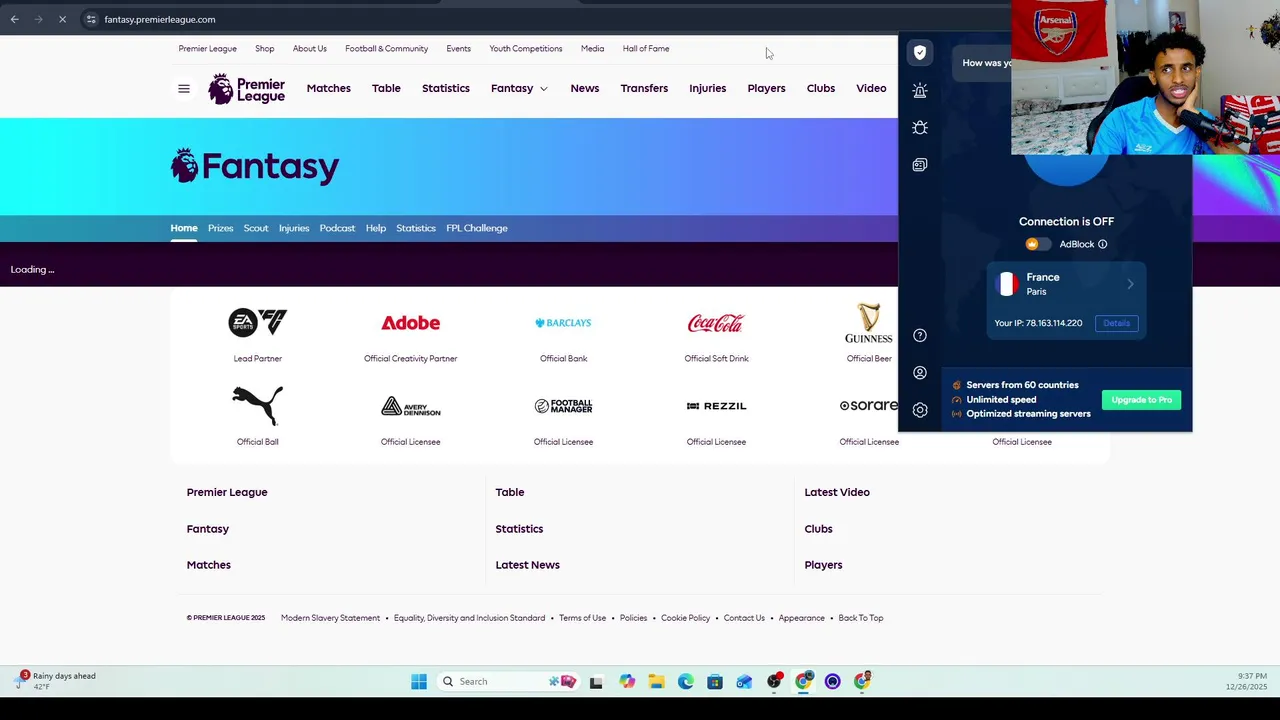The image size is (1280, 720).
Task: Open the hamburger menu next to Premier League logo
Action: (x=184, y=89)
